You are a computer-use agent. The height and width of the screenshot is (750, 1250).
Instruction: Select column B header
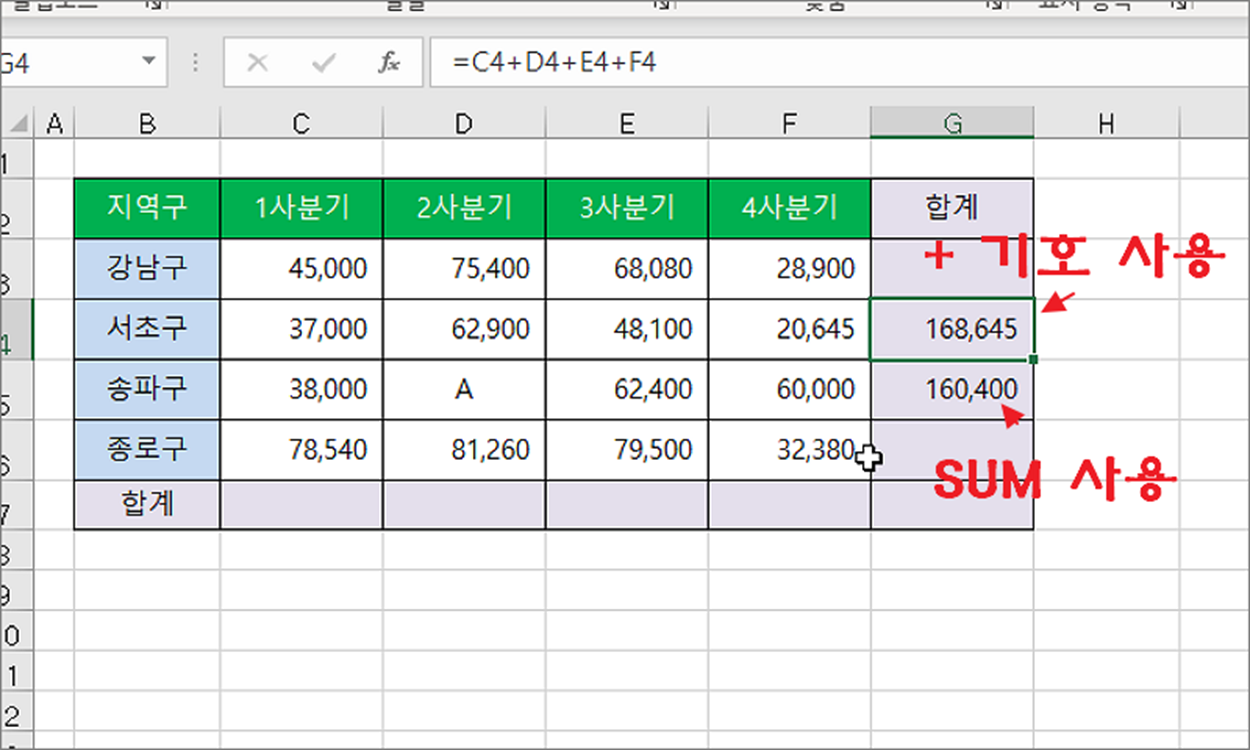click(x=147, y=124)
